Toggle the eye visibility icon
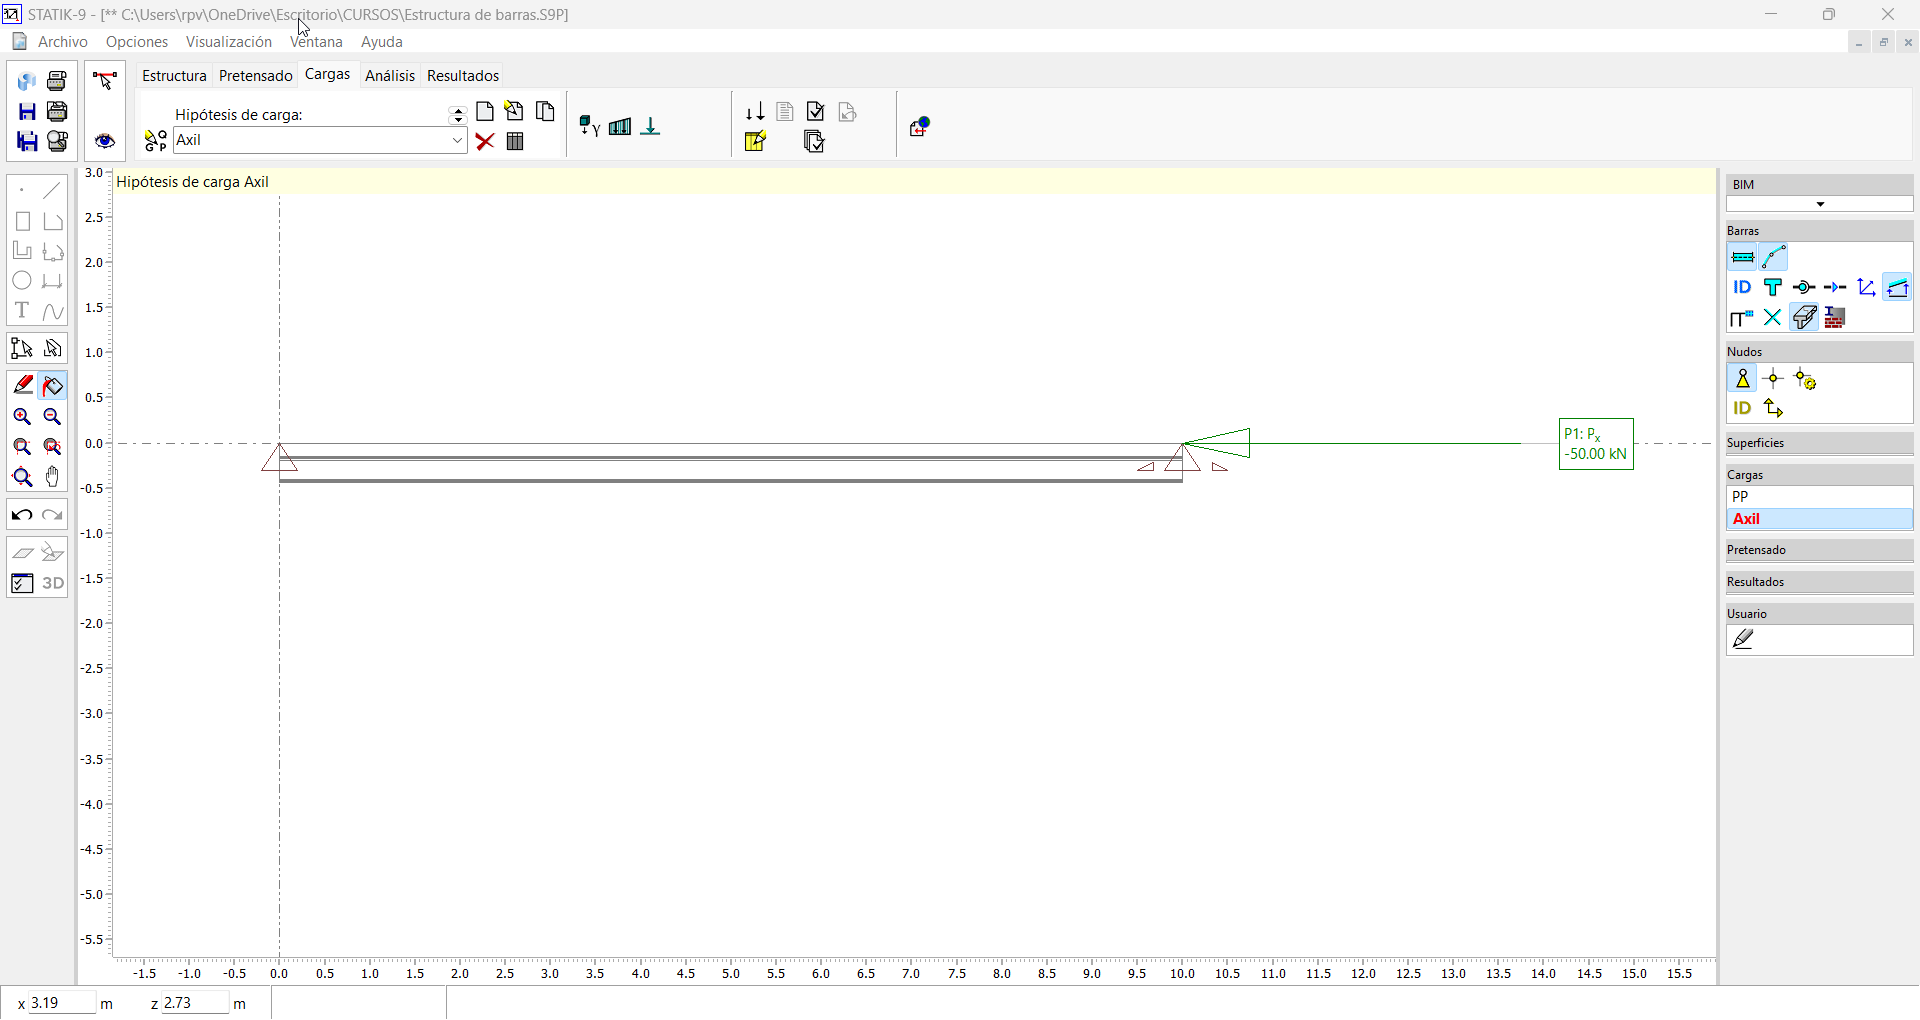 click(105, 141)
